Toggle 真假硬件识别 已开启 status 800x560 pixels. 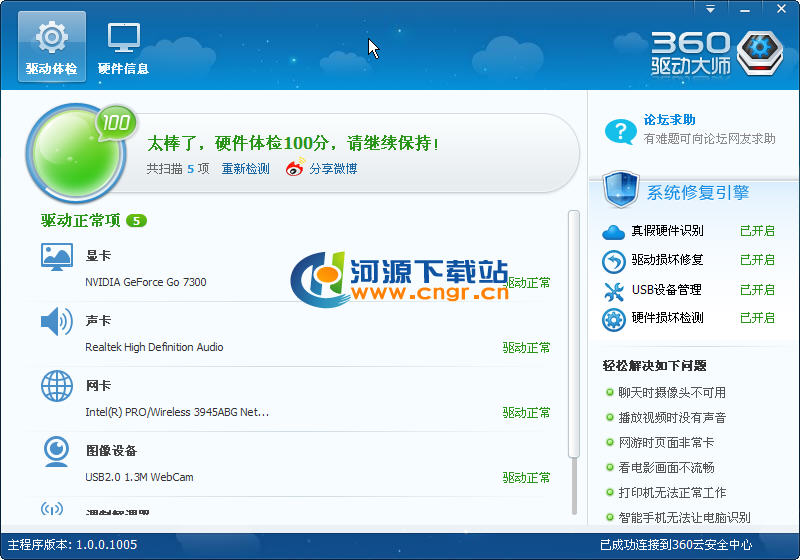(x=757, y=231)
